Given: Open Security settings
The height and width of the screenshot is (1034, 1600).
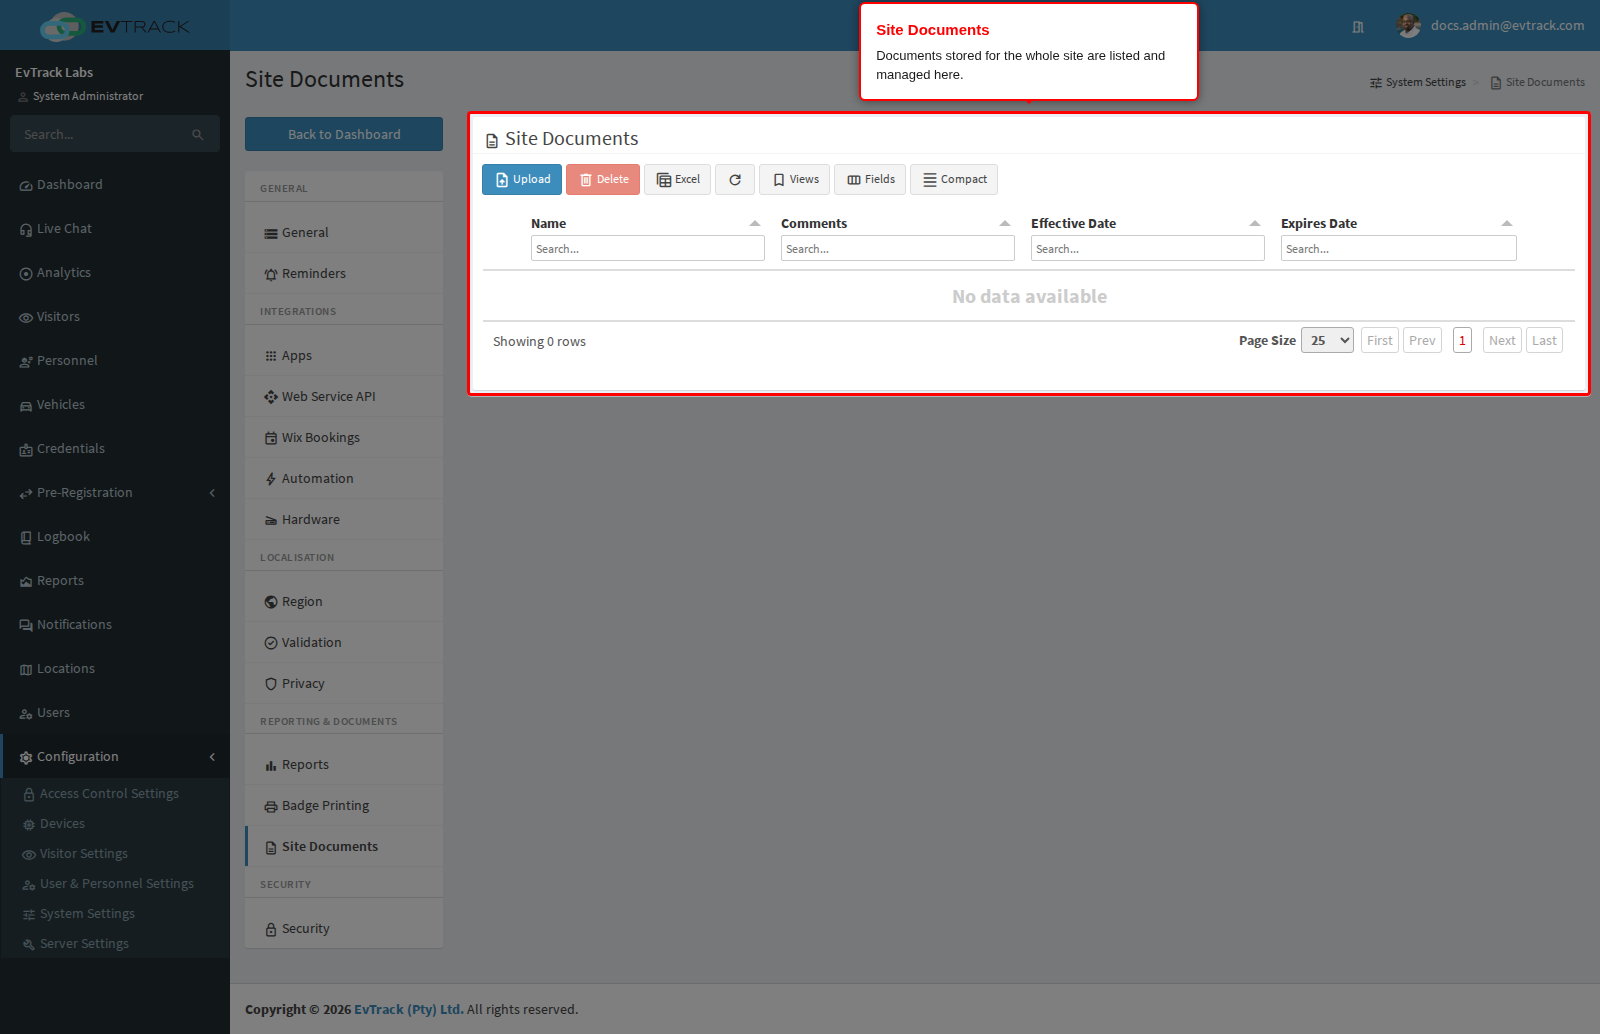Looking at the screenshot, I should pyautogui.click(x=344, y=929).
